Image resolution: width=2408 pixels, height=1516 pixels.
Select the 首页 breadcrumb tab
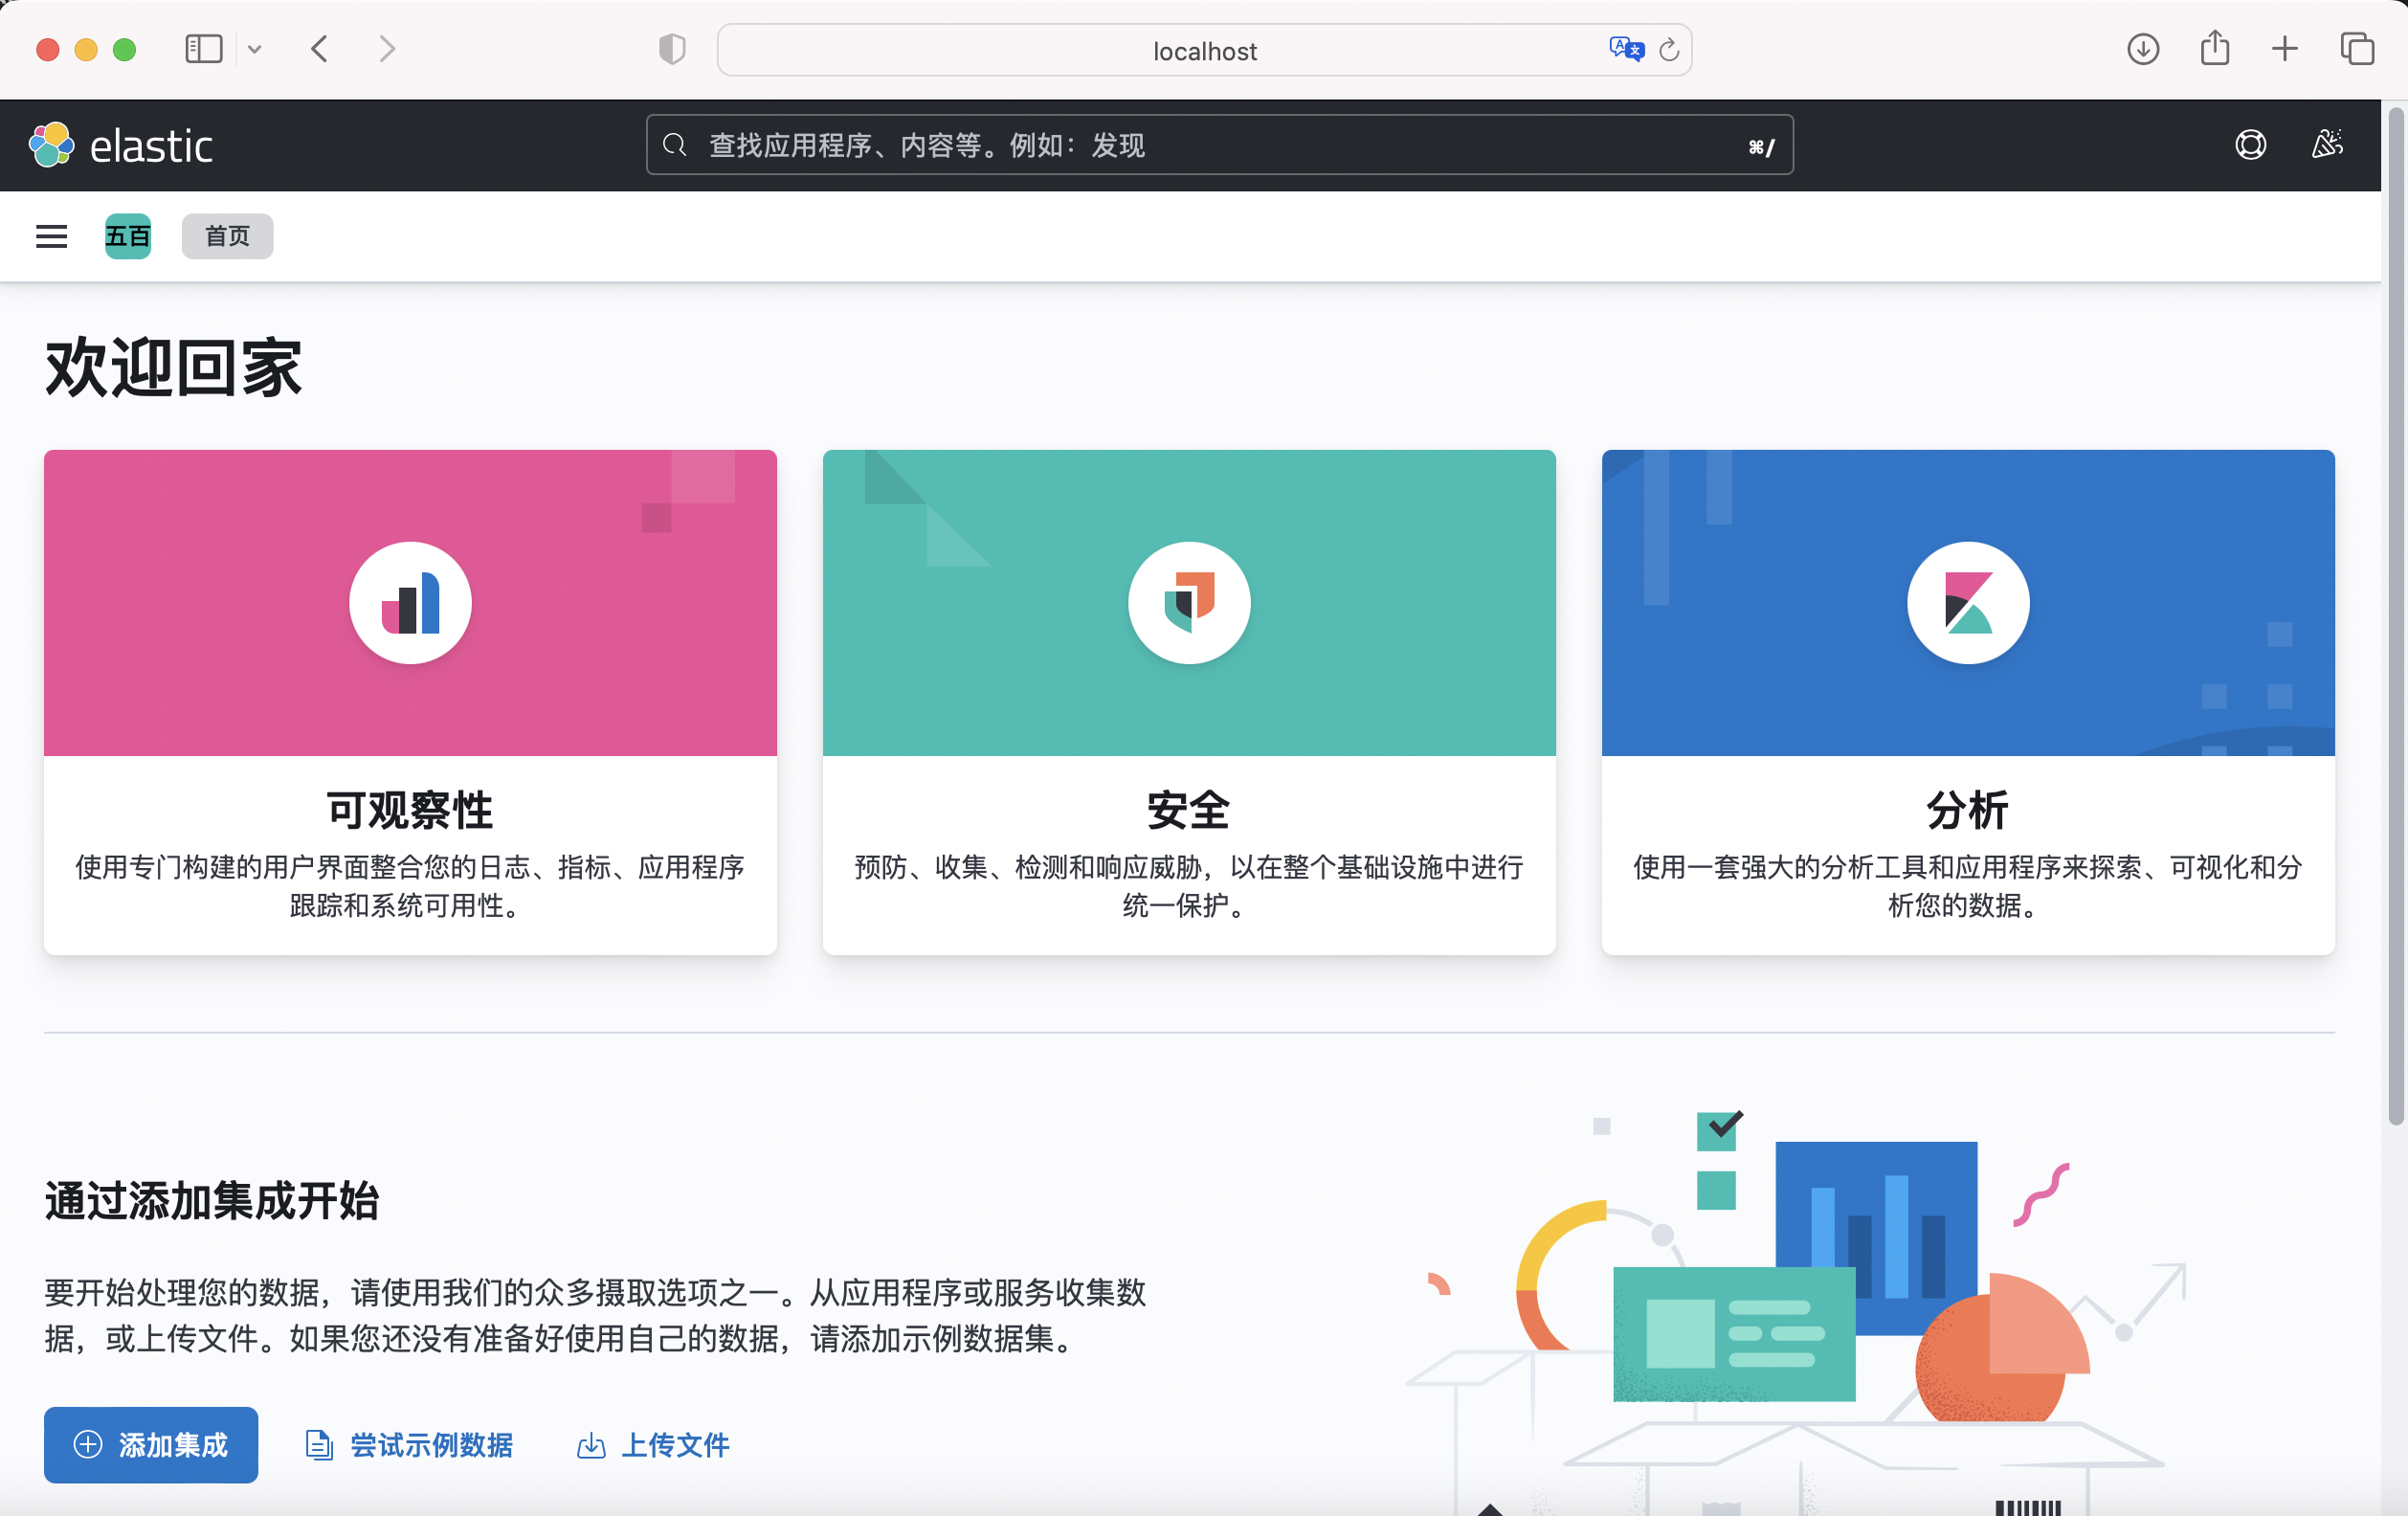(227, 236)
